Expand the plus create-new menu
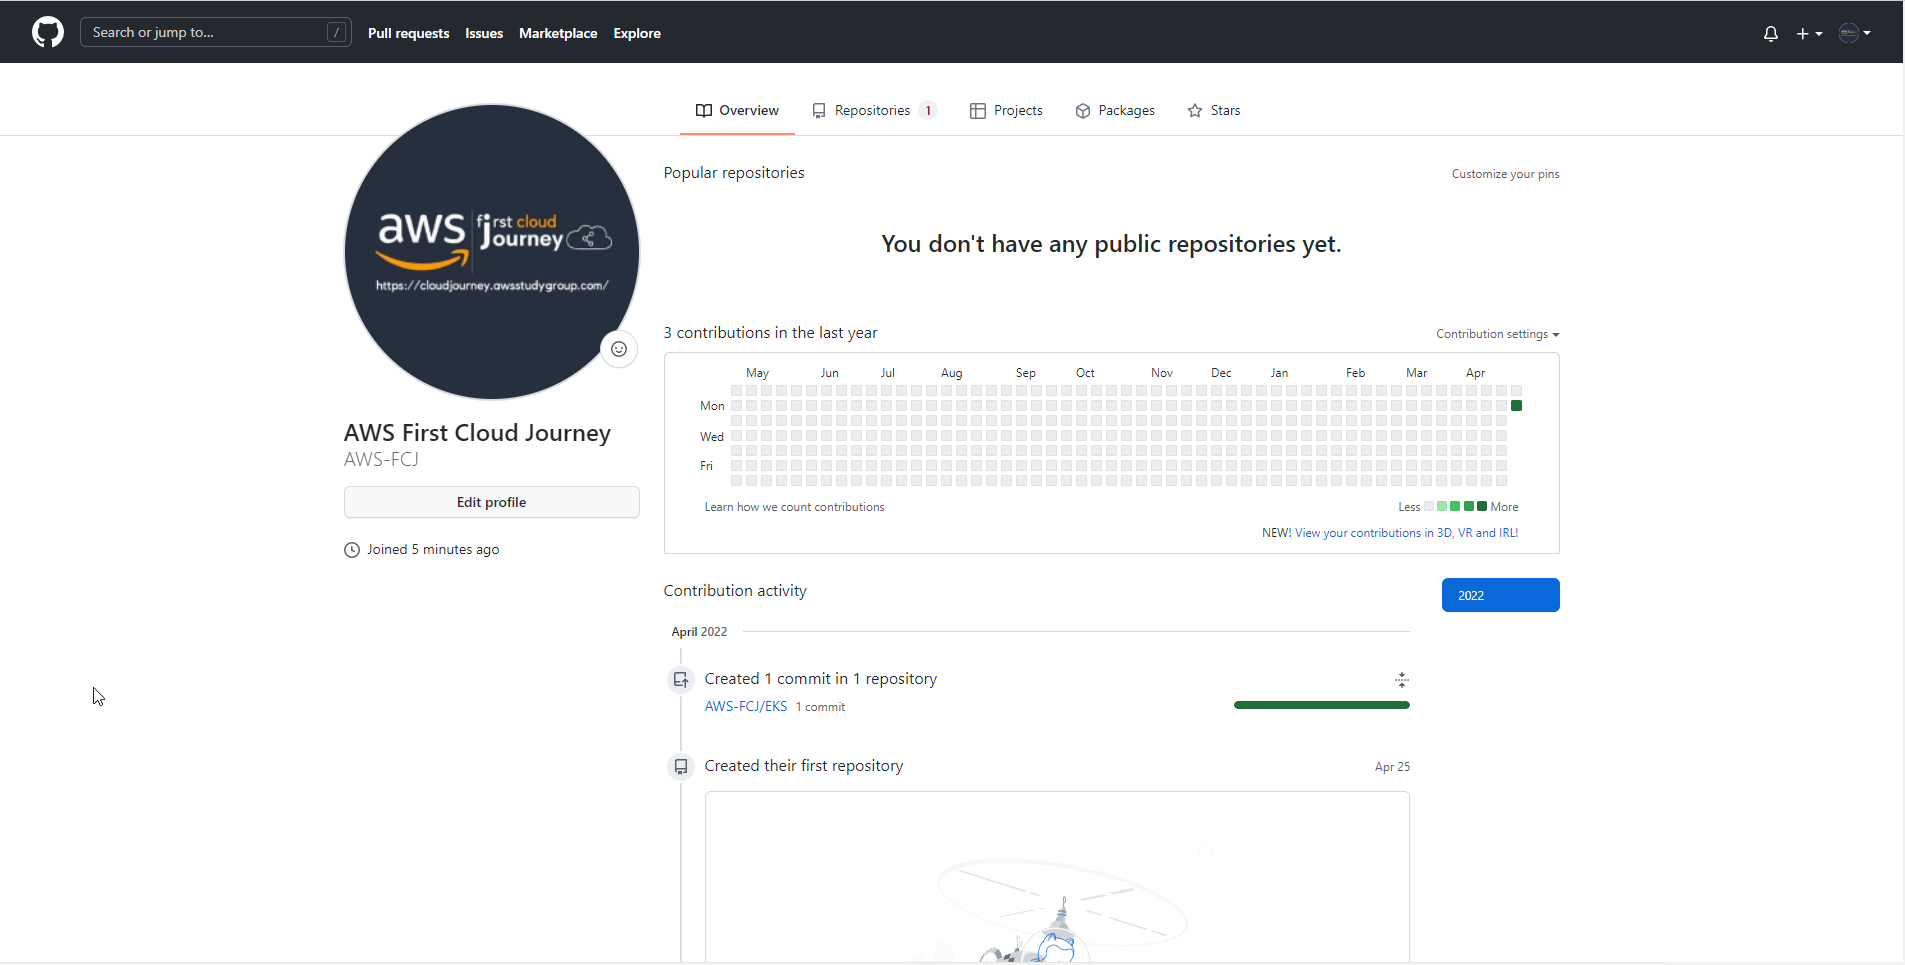The height and width of the screenshot is (965, 1905). point(1809,33)
